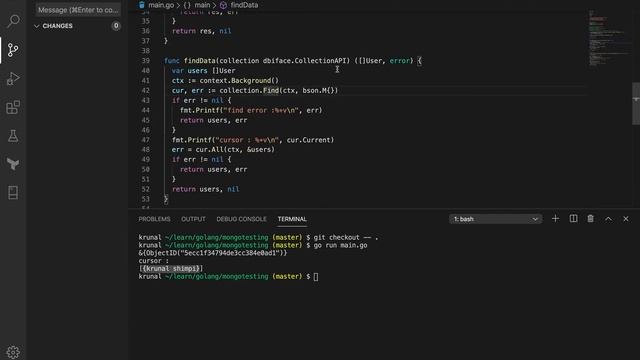The height and width of the screenshot is (360, 640).
Task: Click 'context.Background()' on line 41
Action: (239, 80)
